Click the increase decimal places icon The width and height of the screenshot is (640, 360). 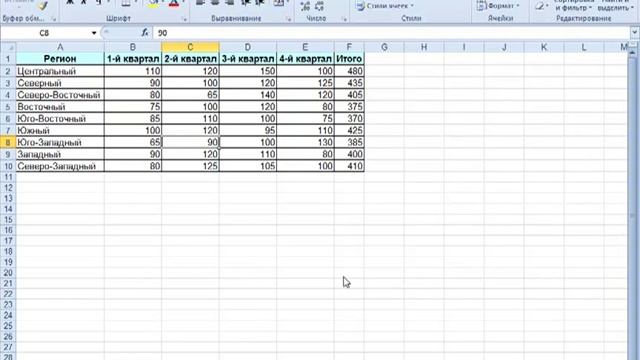pyautogui.click(x=305, y=6)
